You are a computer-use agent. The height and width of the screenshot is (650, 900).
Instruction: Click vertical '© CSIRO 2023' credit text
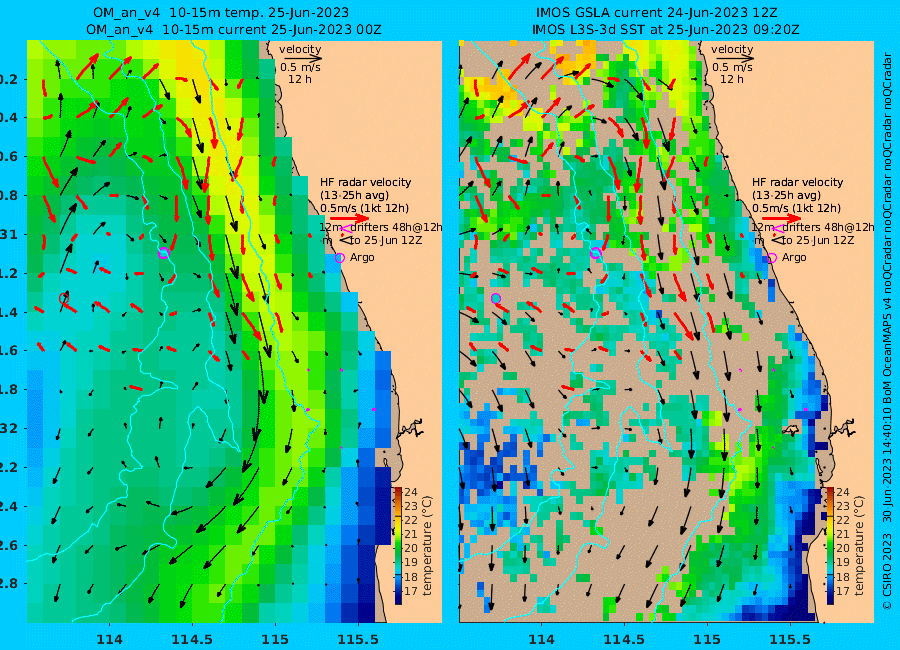click(887, 572)
